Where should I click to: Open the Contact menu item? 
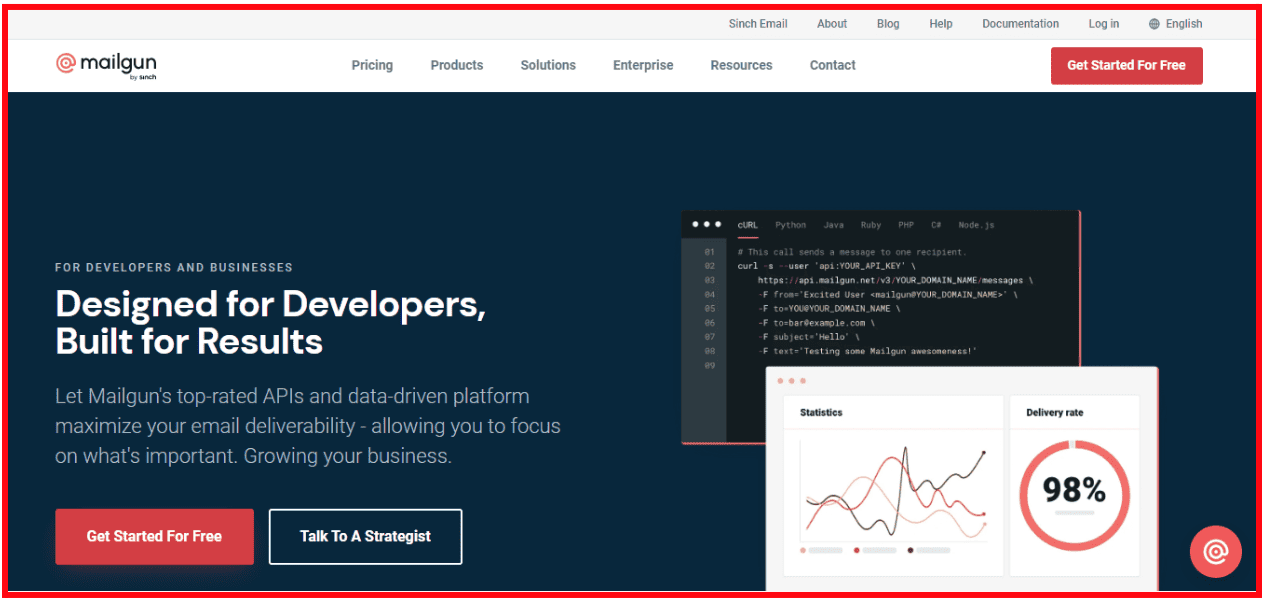coord(833,65)
